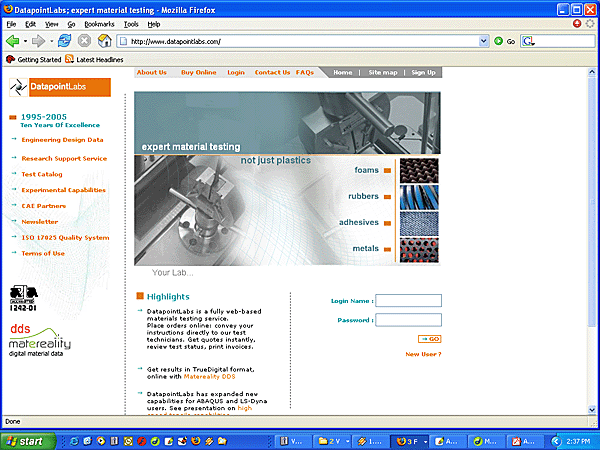Click the Stop loading icon
The width and height of the screenshot is (600, 450).
point(84,41)
